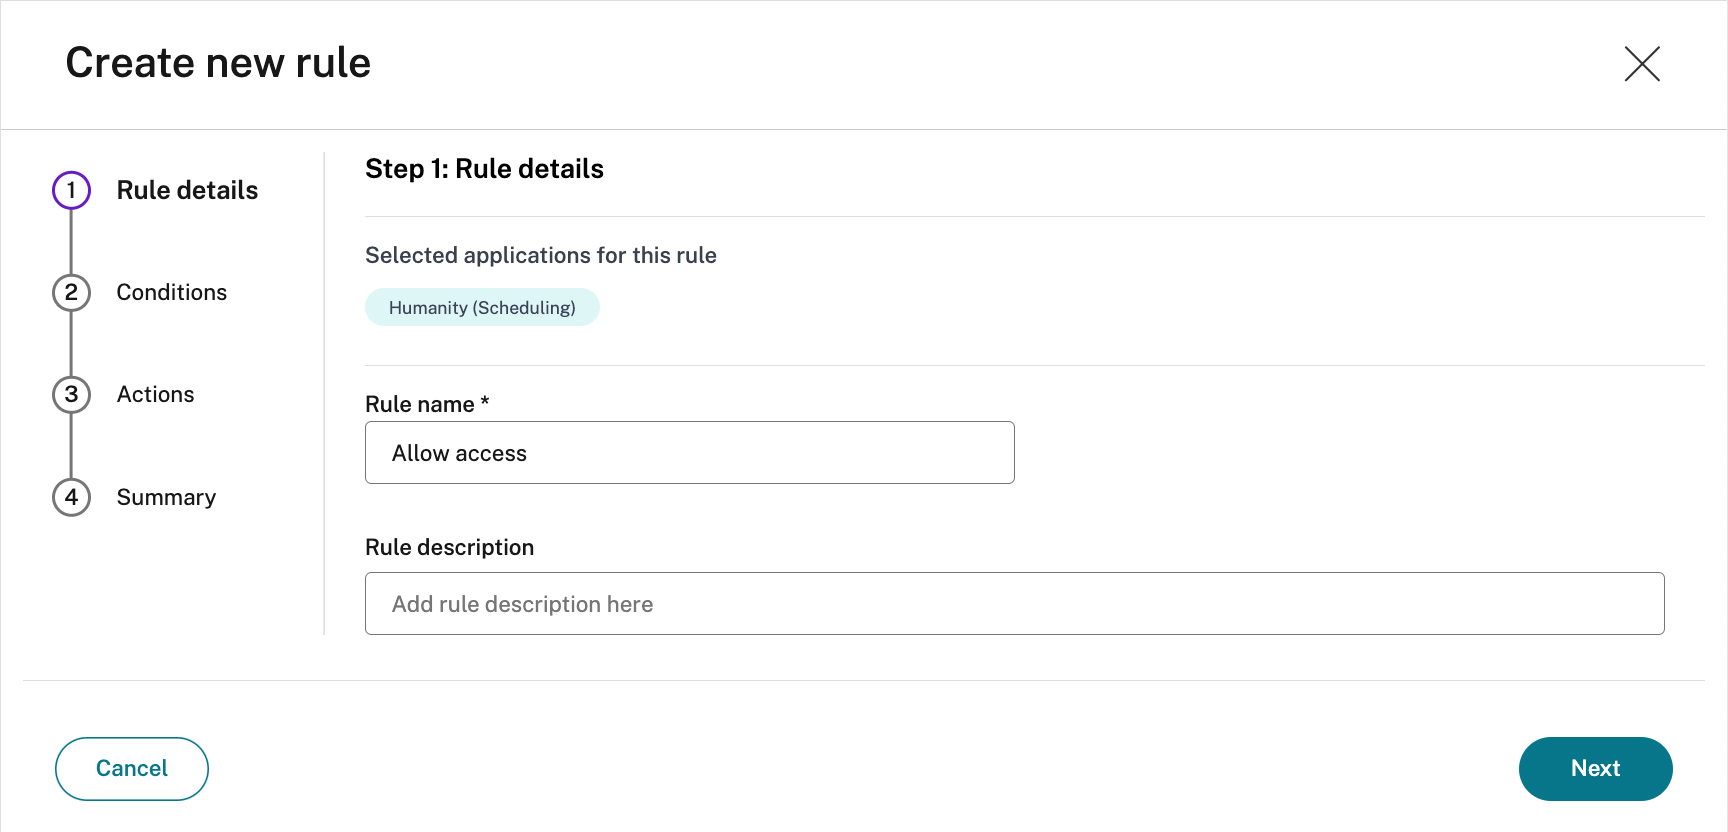The height and width of the screenshot is (832, 1728).
Task: Click the Rule name field label
Action: (x=419, y=404)
